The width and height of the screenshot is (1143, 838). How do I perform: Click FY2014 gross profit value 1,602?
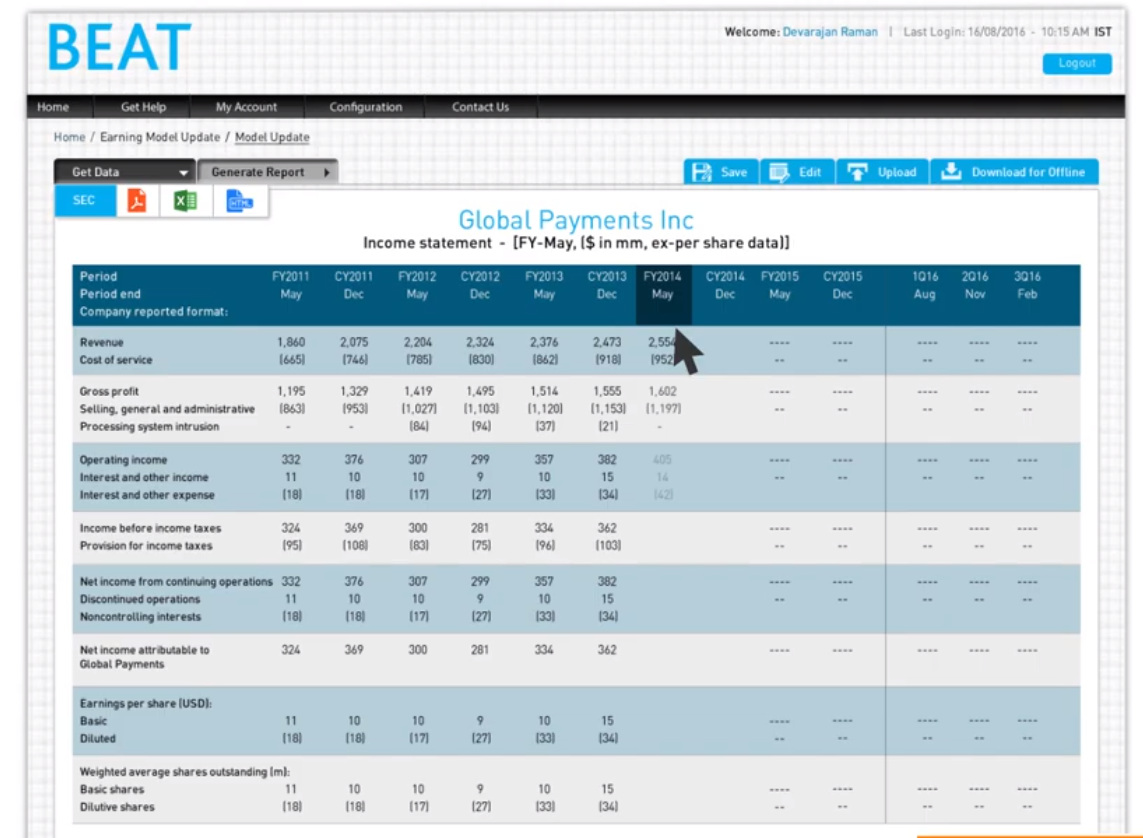click(x=663, y=391)
